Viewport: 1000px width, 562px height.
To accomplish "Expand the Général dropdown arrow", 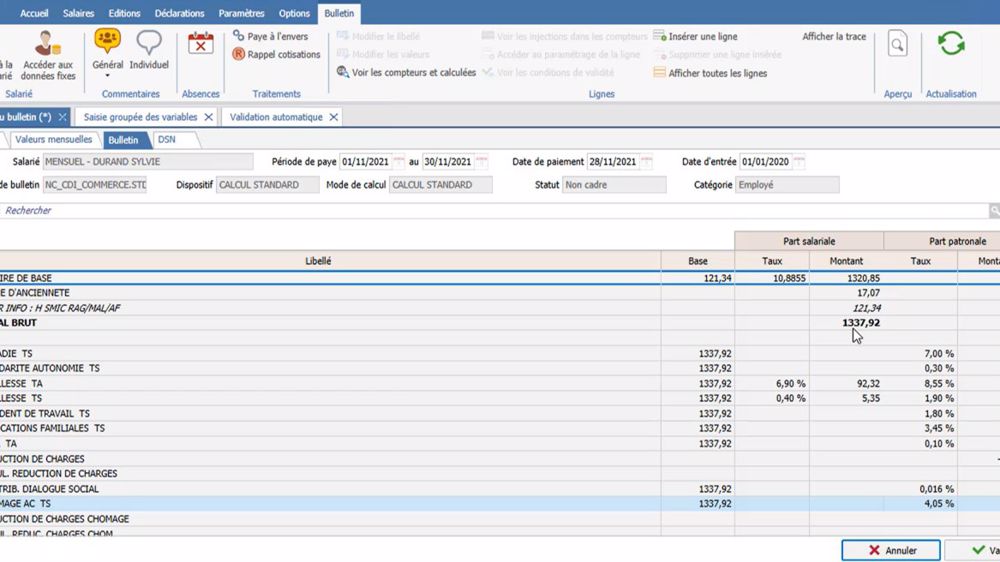I will [x=107, y=76].
